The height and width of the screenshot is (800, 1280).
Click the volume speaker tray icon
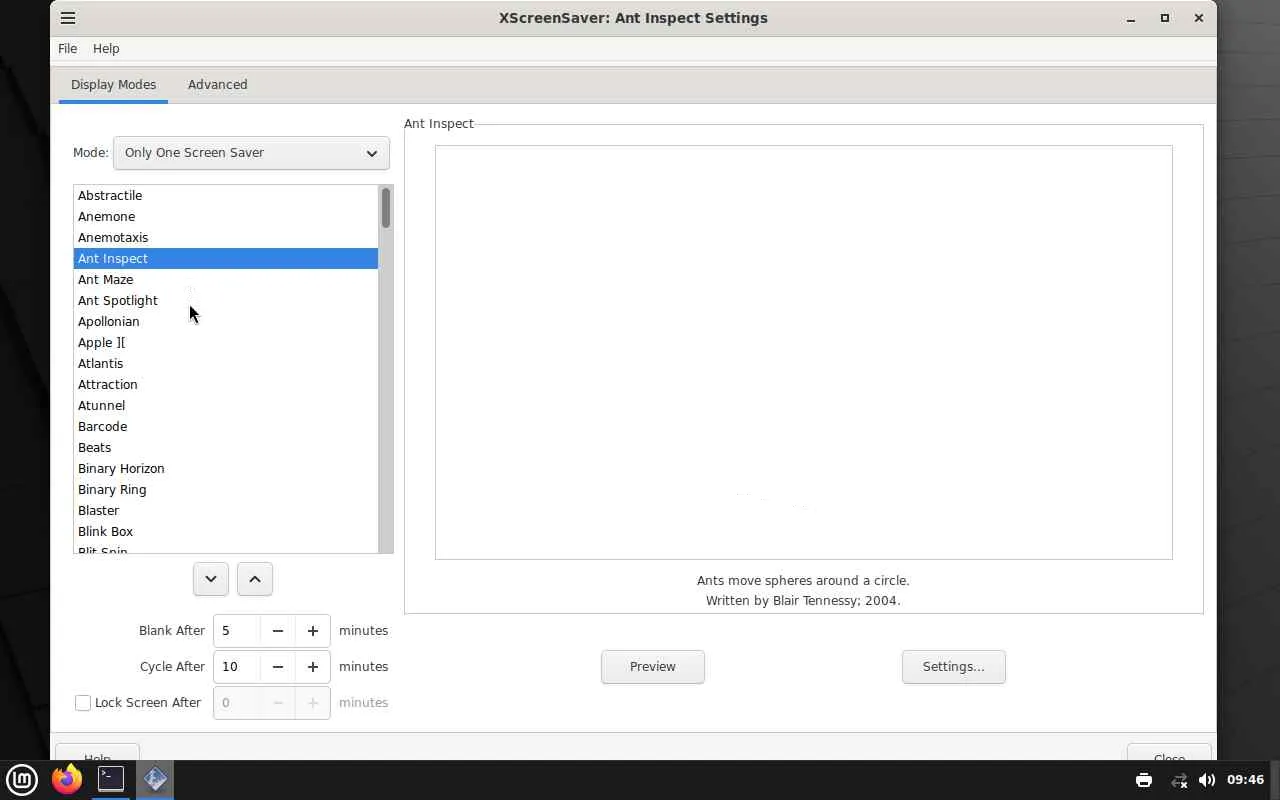pos(1207,780)
